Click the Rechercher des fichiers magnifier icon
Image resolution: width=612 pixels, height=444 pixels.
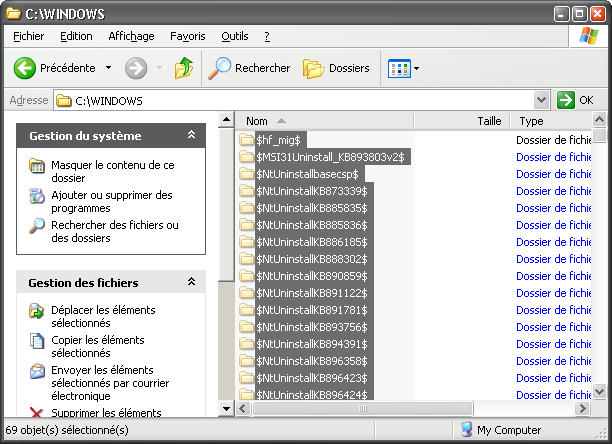click(x=37, y=226)
